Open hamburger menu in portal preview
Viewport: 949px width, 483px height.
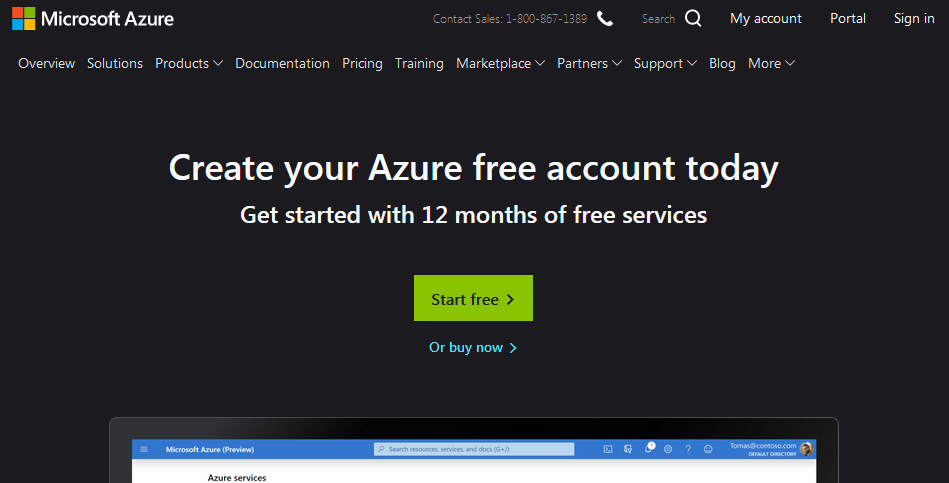click(144, 449)
